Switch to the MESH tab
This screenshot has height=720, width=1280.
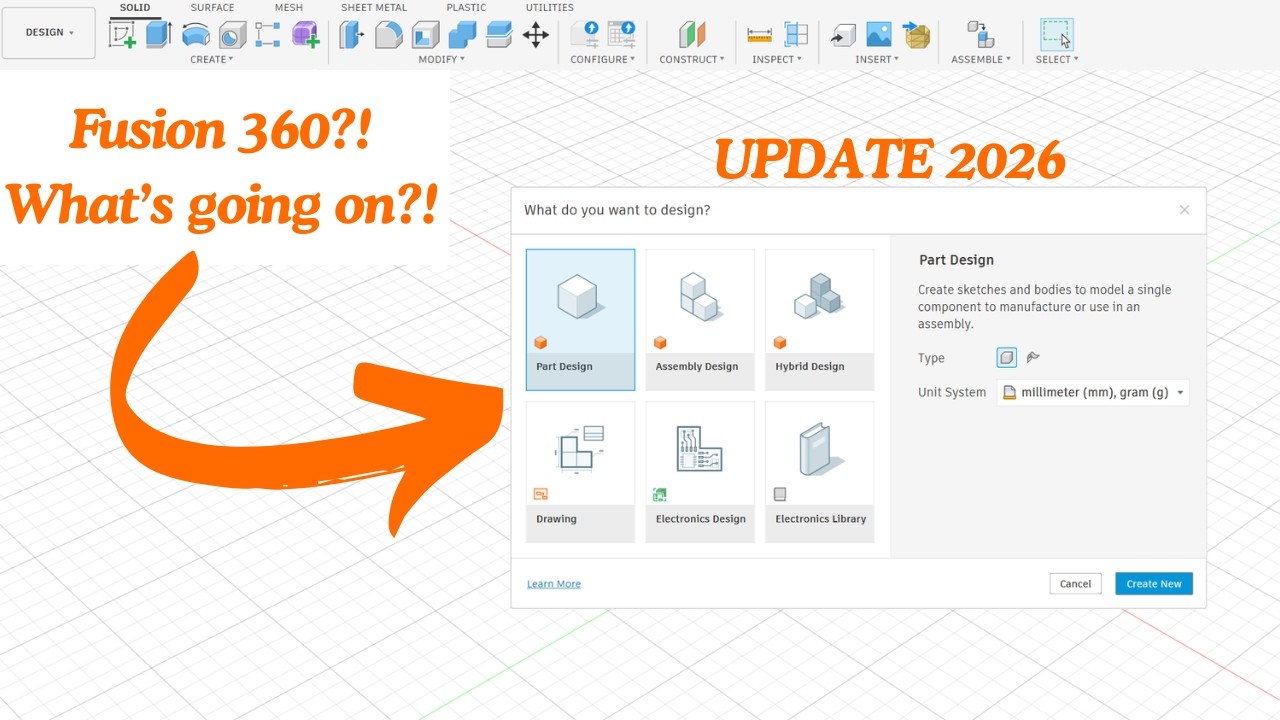pos(288,8)
